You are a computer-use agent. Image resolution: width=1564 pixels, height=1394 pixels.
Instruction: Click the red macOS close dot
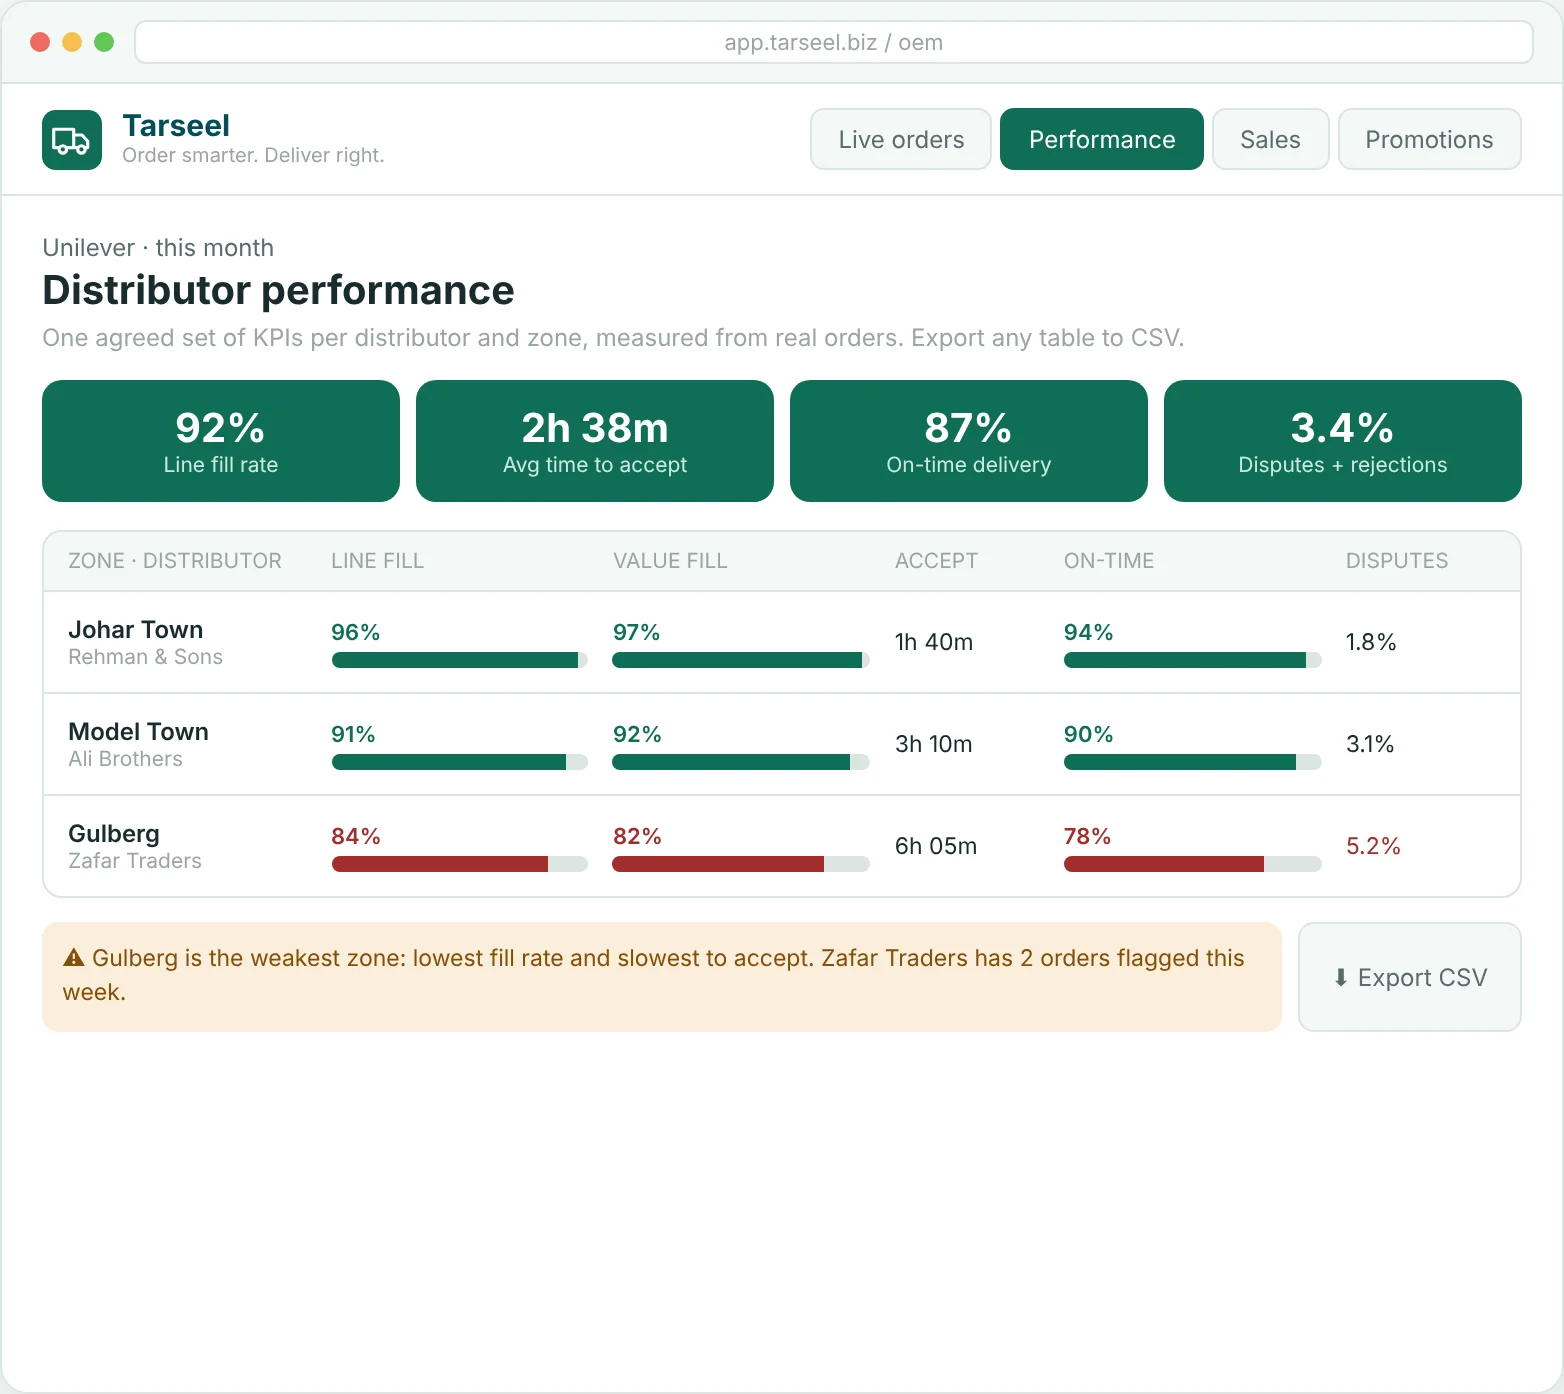point(40,42)
